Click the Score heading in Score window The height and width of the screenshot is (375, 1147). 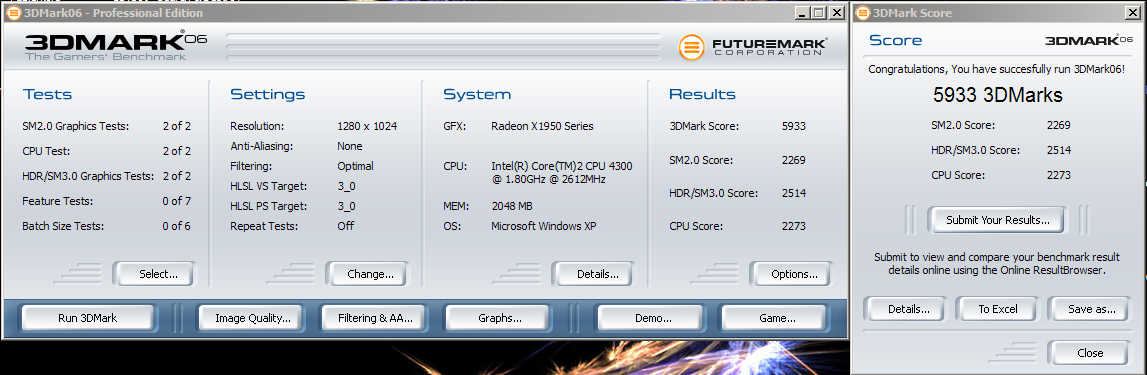(895, 41)
